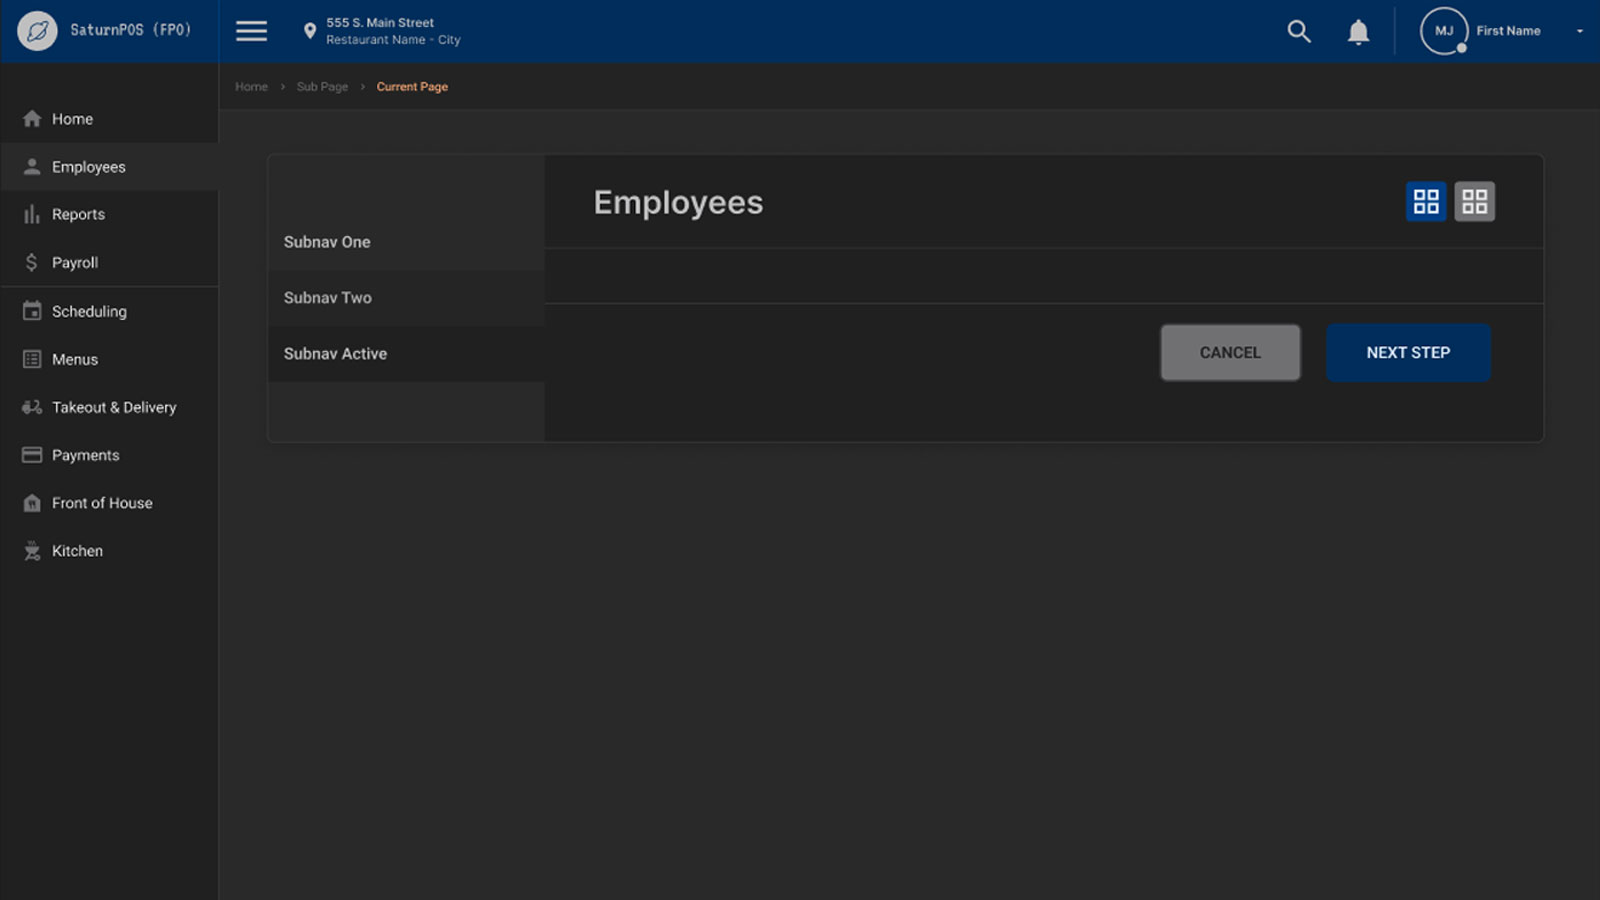Click the Kitchen grill icon

pos(32,551)
